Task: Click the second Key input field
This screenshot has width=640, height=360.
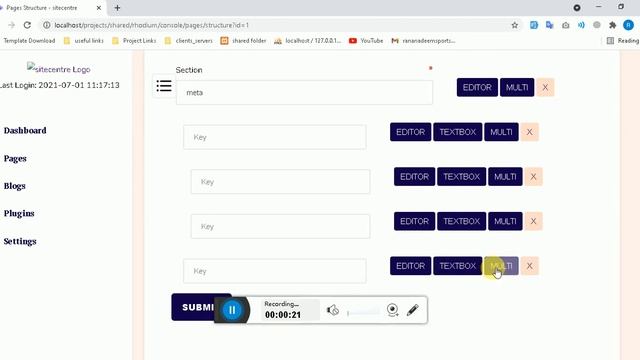Action: (280, 182)
